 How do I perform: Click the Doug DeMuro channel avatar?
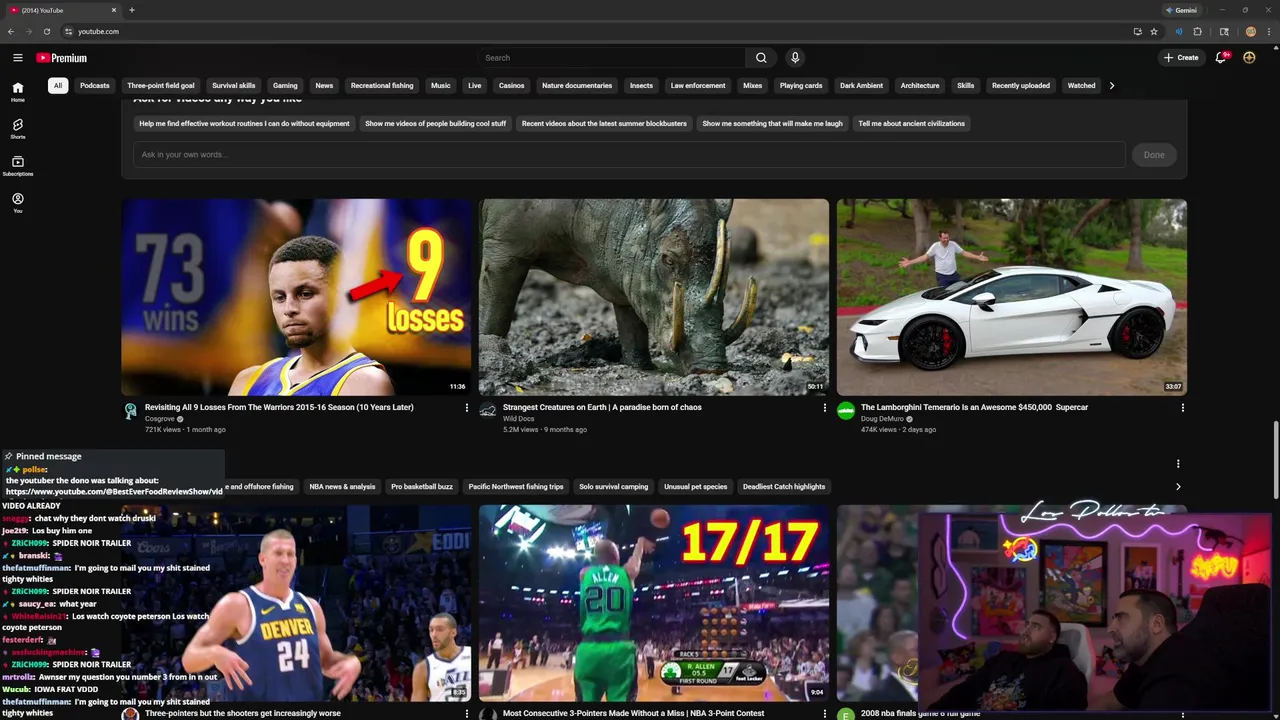pos(846,411)
